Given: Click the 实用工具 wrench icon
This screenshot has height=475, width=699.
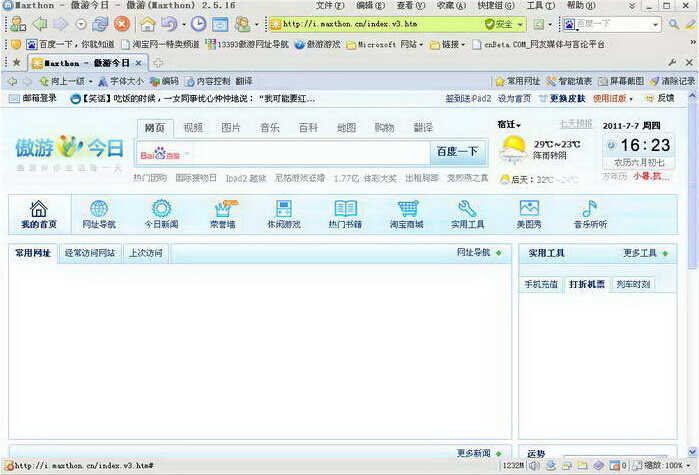Looking at the screenshot, I should (x=467, y=209).
